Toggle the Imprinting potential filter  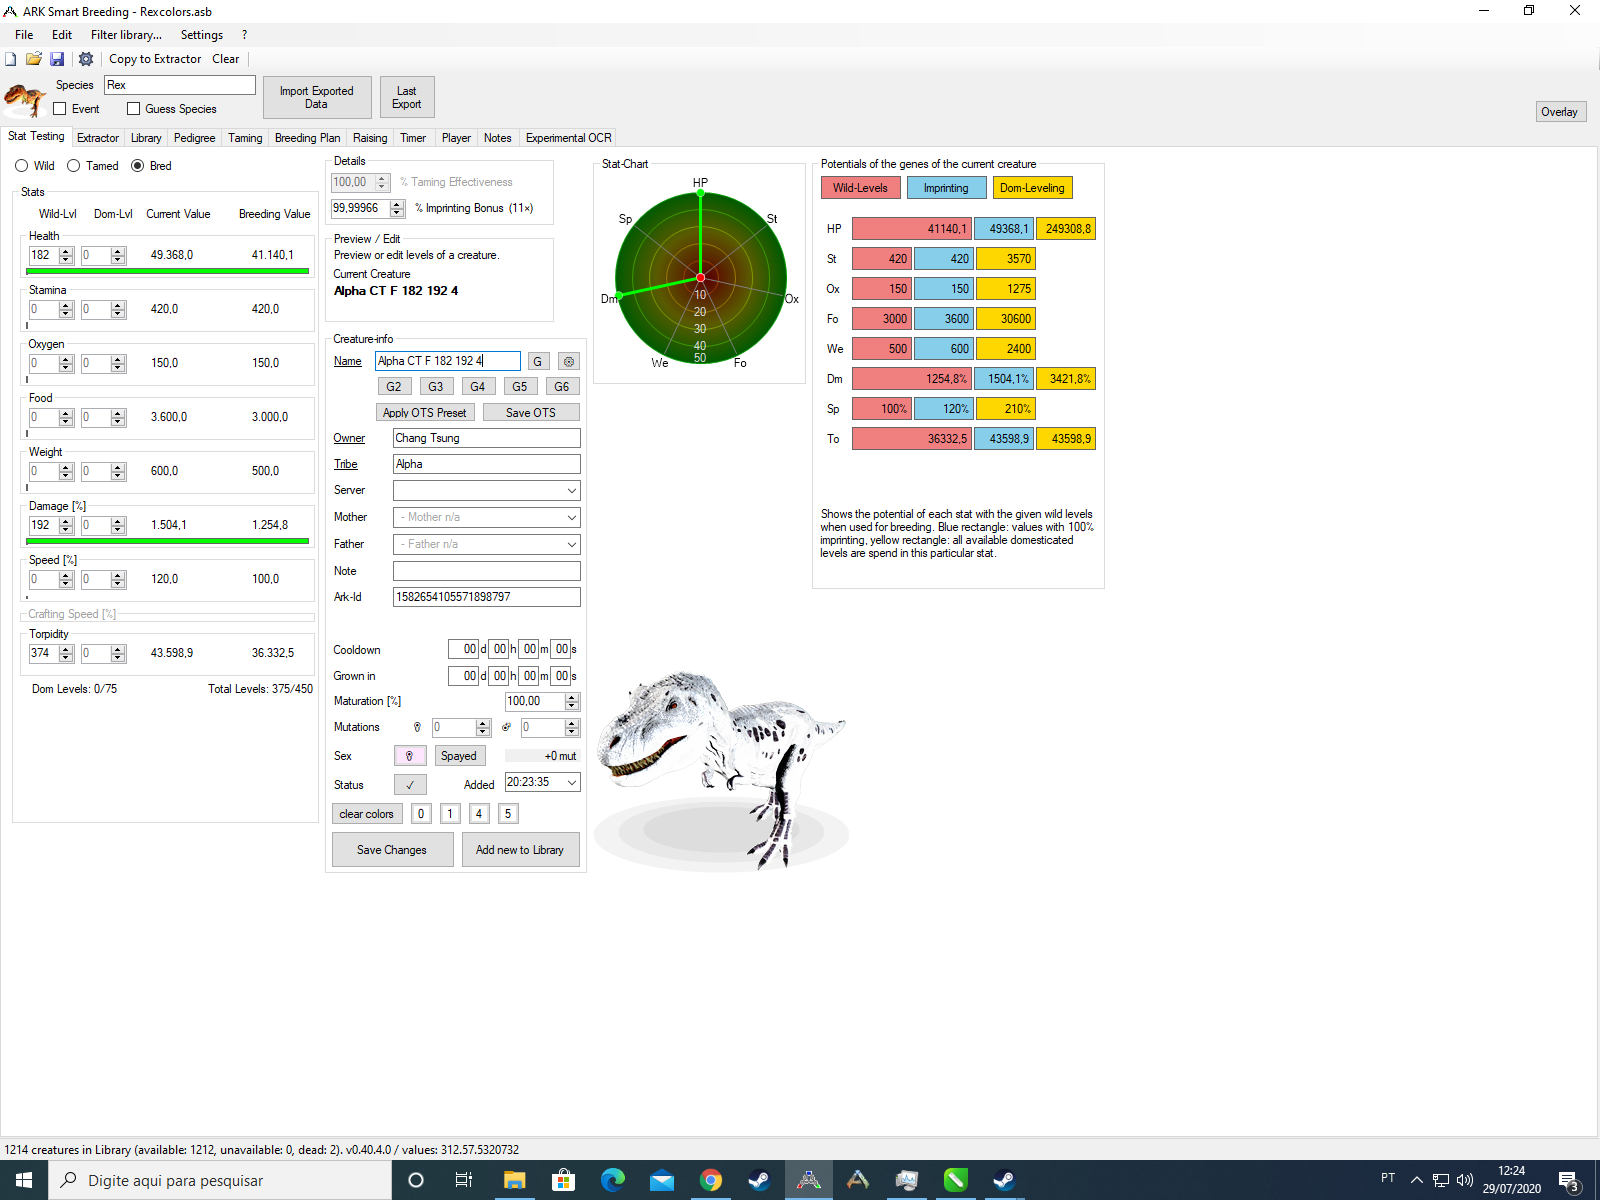[x=946, y=188]
